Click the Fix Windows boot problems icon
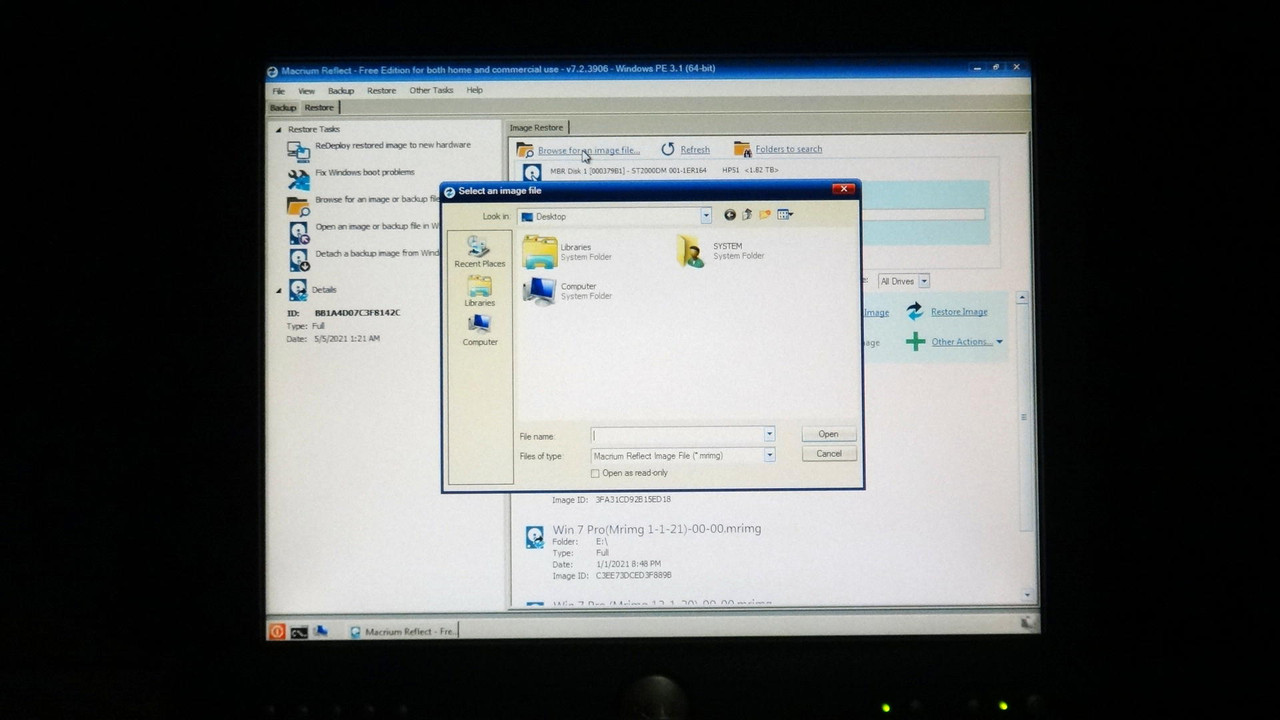Screen dimensions: 1280x720 point(298,179)
